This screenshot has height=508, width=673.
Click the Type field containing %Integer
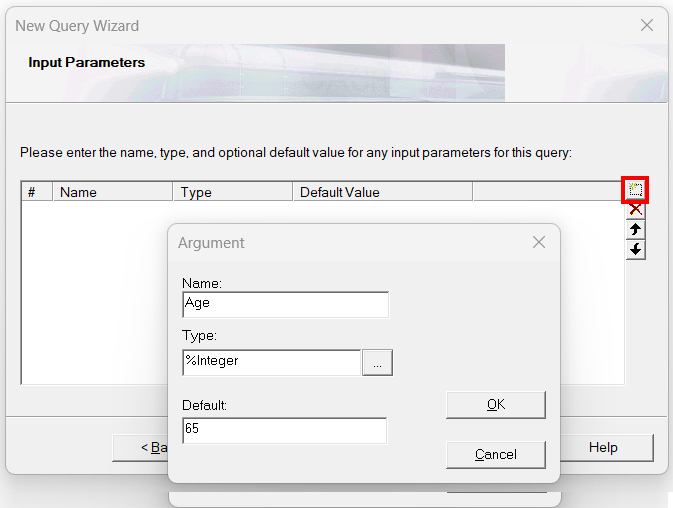point(271,362)
